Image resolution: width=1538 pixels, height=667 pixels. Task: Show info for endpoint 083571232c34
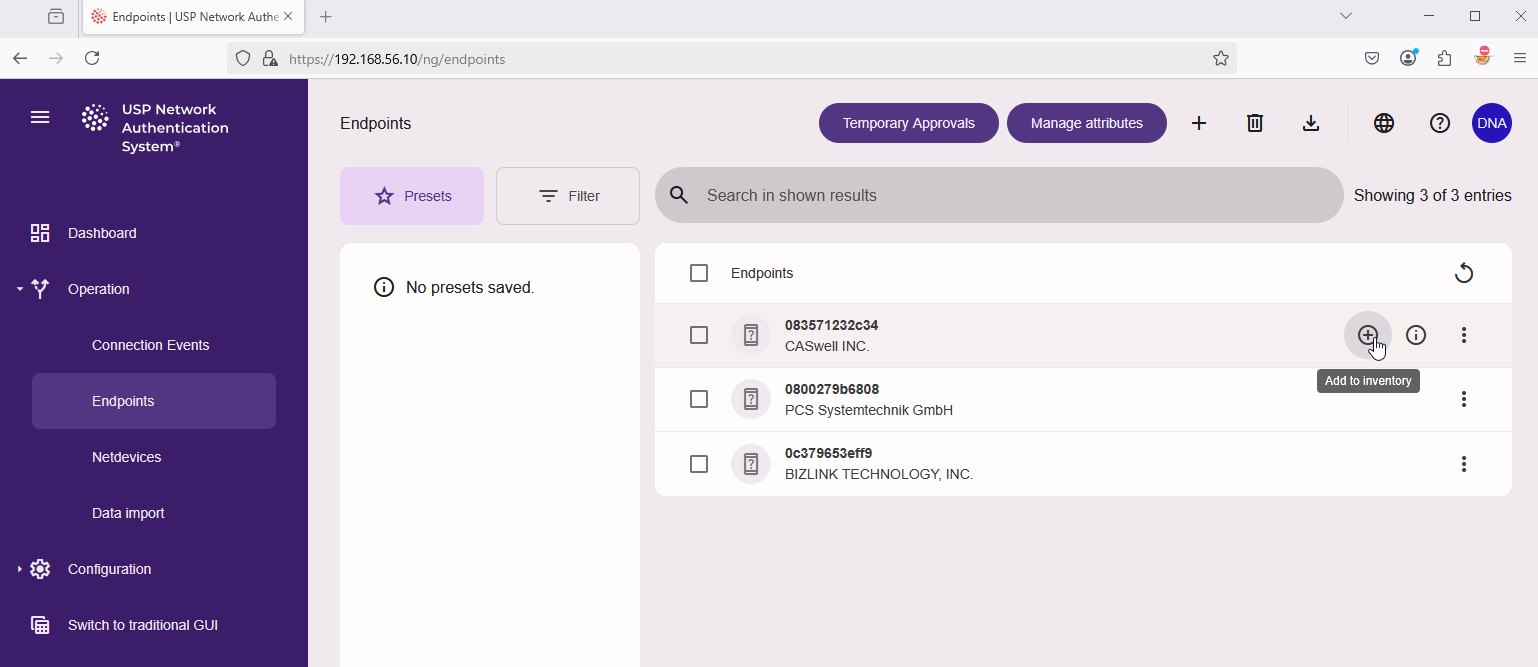click(x=1416, y=335)
